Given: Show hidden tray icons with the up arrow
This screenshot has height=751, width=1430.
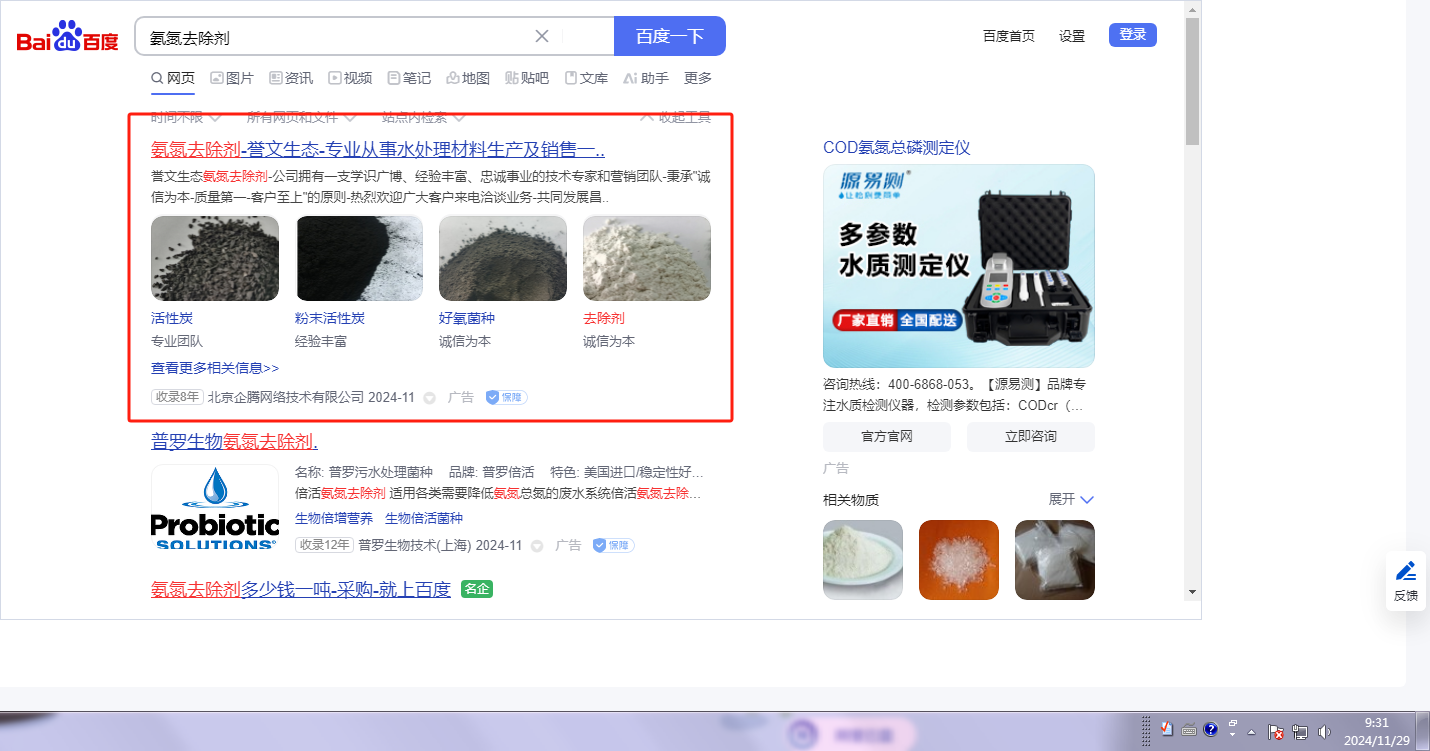Looking at the screenshot, I should [x=1251, y=732].
